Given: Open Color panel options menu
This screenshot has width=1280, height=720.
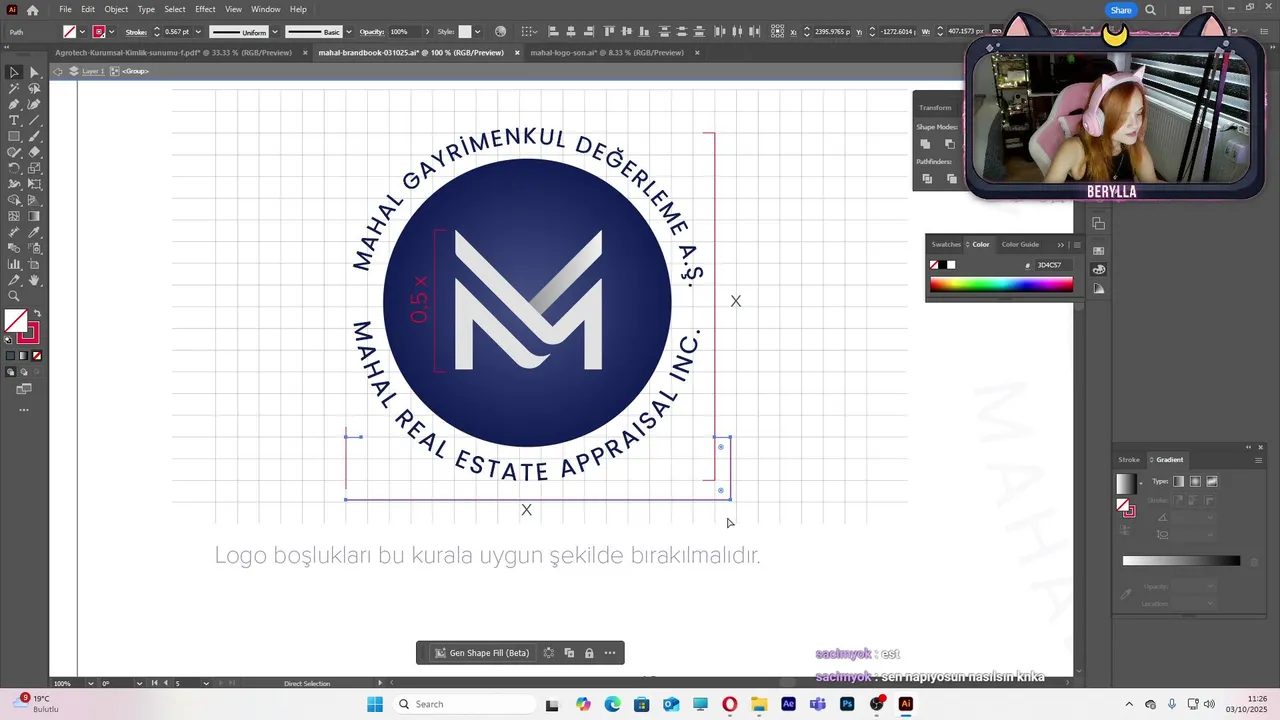Looking at the screenshot, I should 1076,244.
